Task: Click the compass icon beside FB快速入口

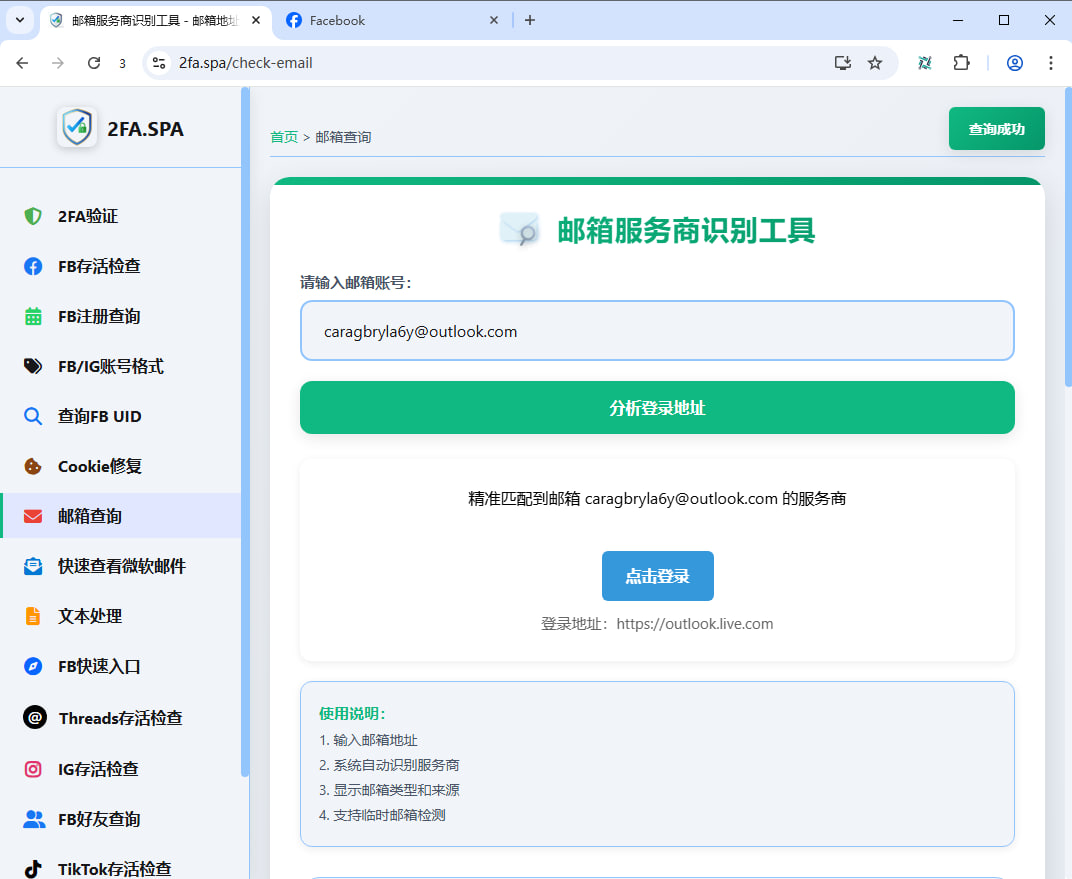Action: click(33, 666)
